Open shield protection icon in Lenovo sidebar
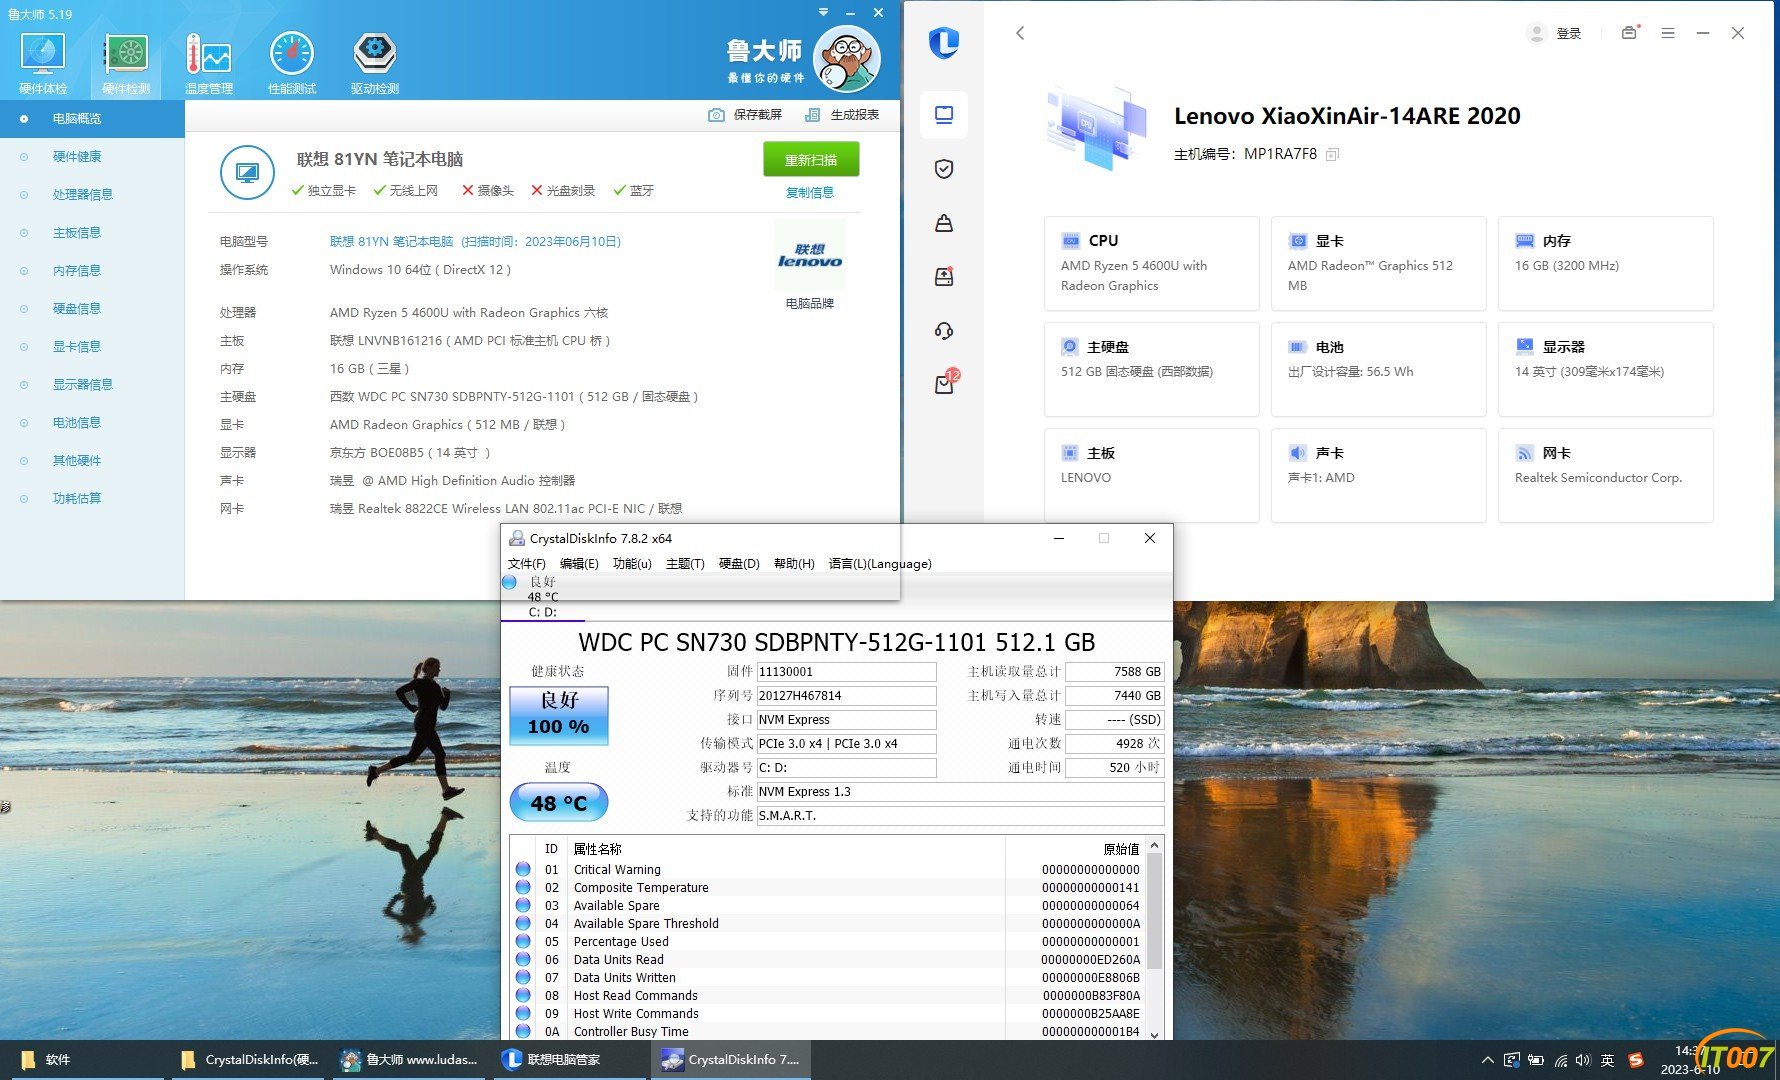Image resolution: width=1780 pixels, height=1080 pixels. coord(944,168)
